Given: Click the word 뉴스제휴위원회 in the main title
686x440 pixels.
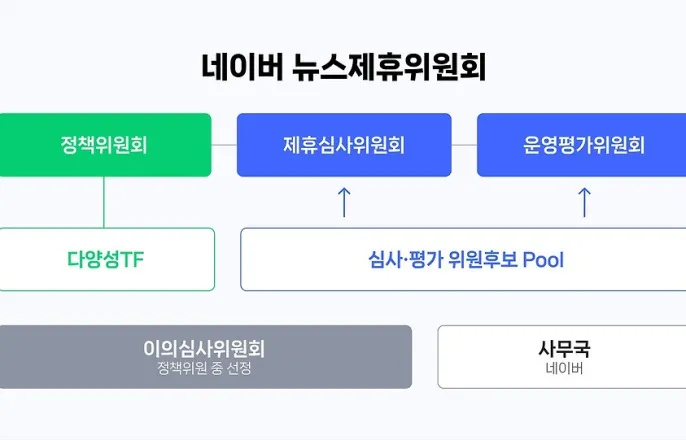Looking at the screenshot, I should tap(390, 67).
